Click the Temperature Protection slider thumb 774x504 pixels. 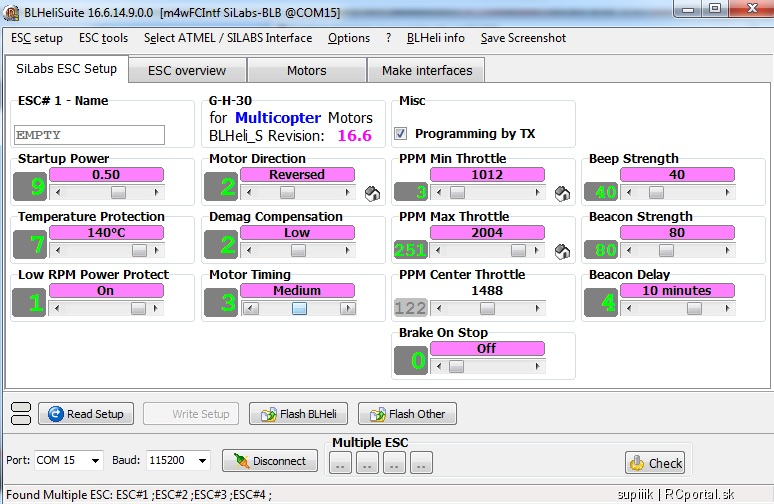click(139, 250)
